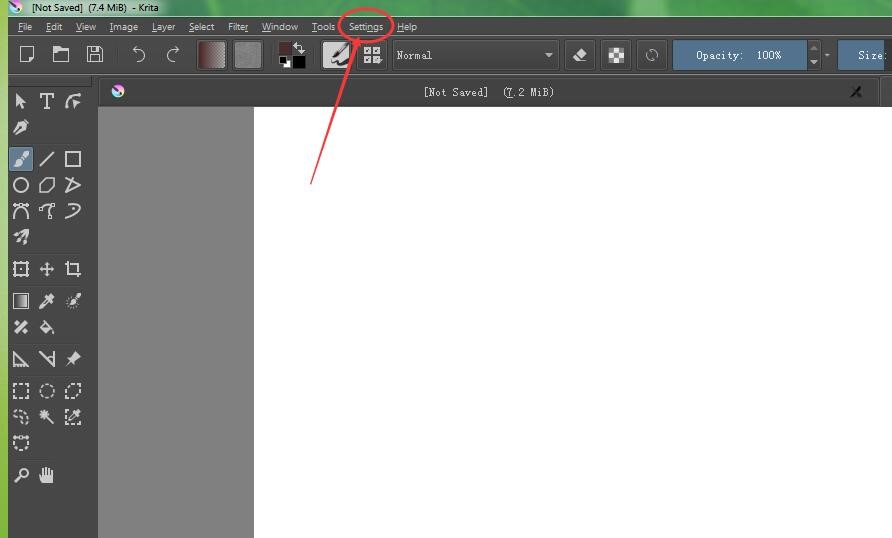Select the Reference Images pin tool
Image resolution: width=892 pixels, height=538 pixels.
73,359
